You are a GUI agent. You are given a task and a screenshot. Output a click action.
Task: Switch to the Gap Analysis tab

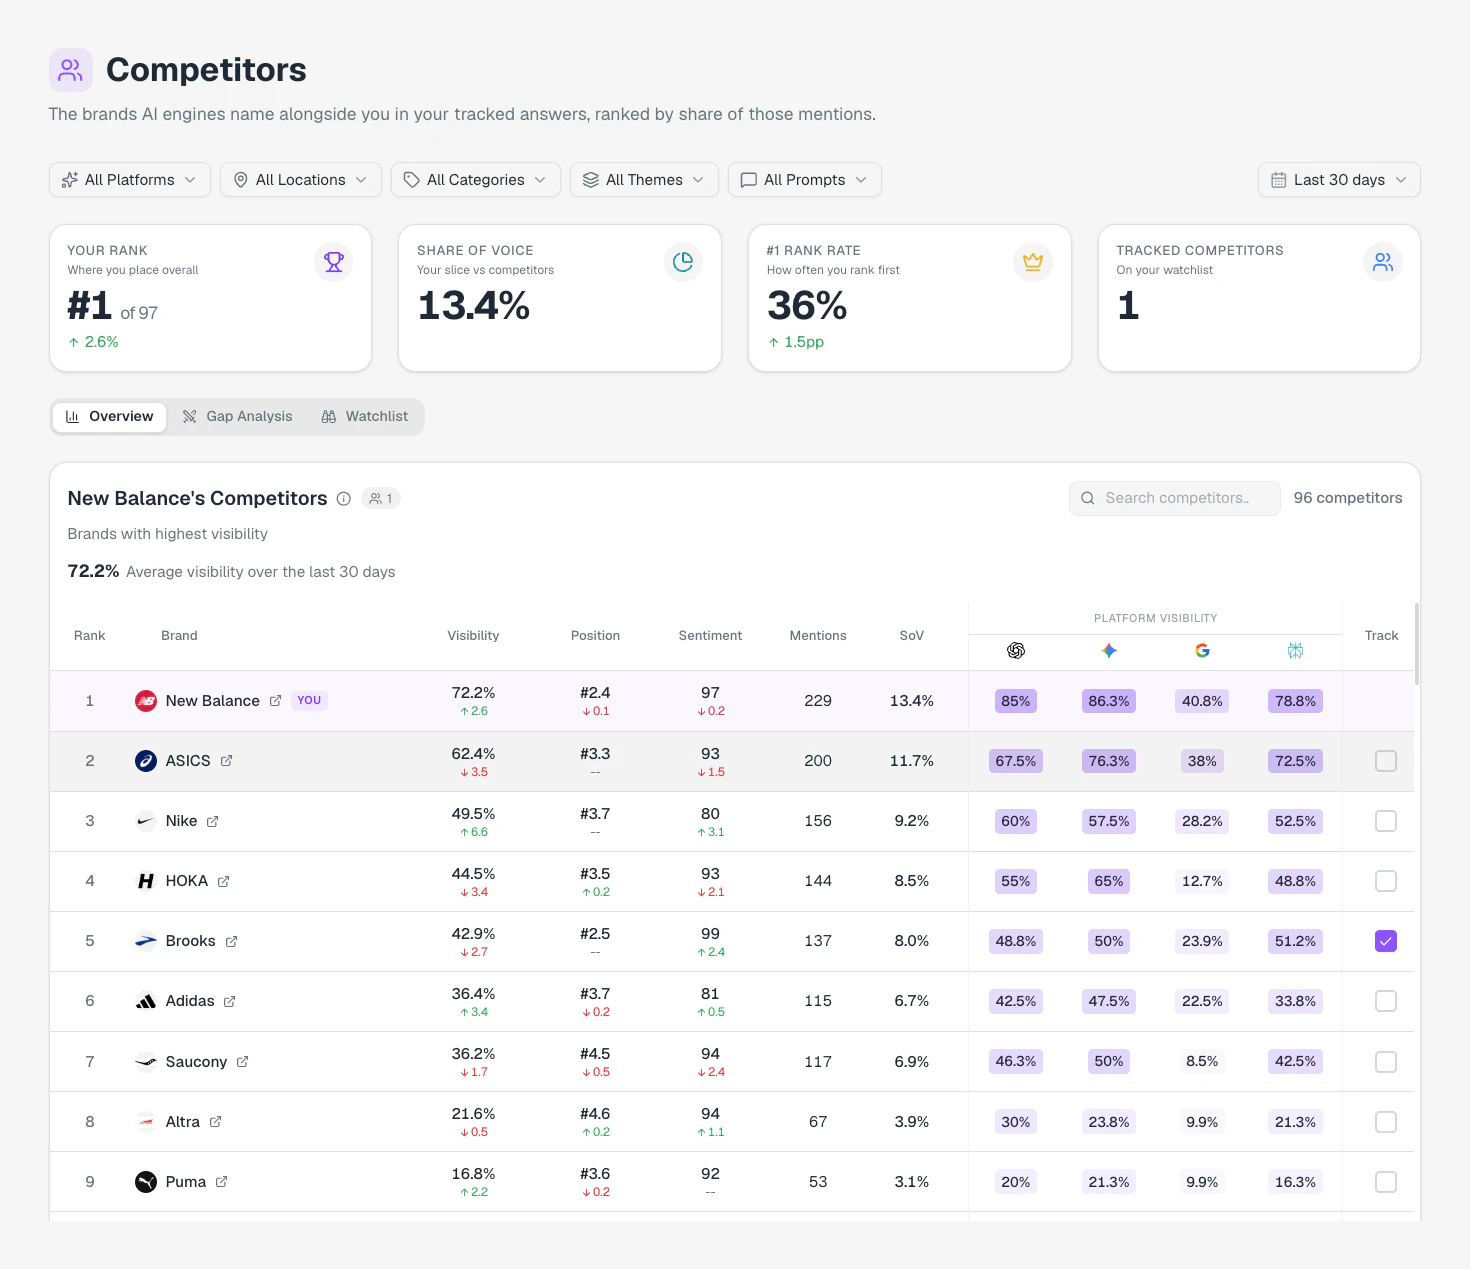pos(238,417)
